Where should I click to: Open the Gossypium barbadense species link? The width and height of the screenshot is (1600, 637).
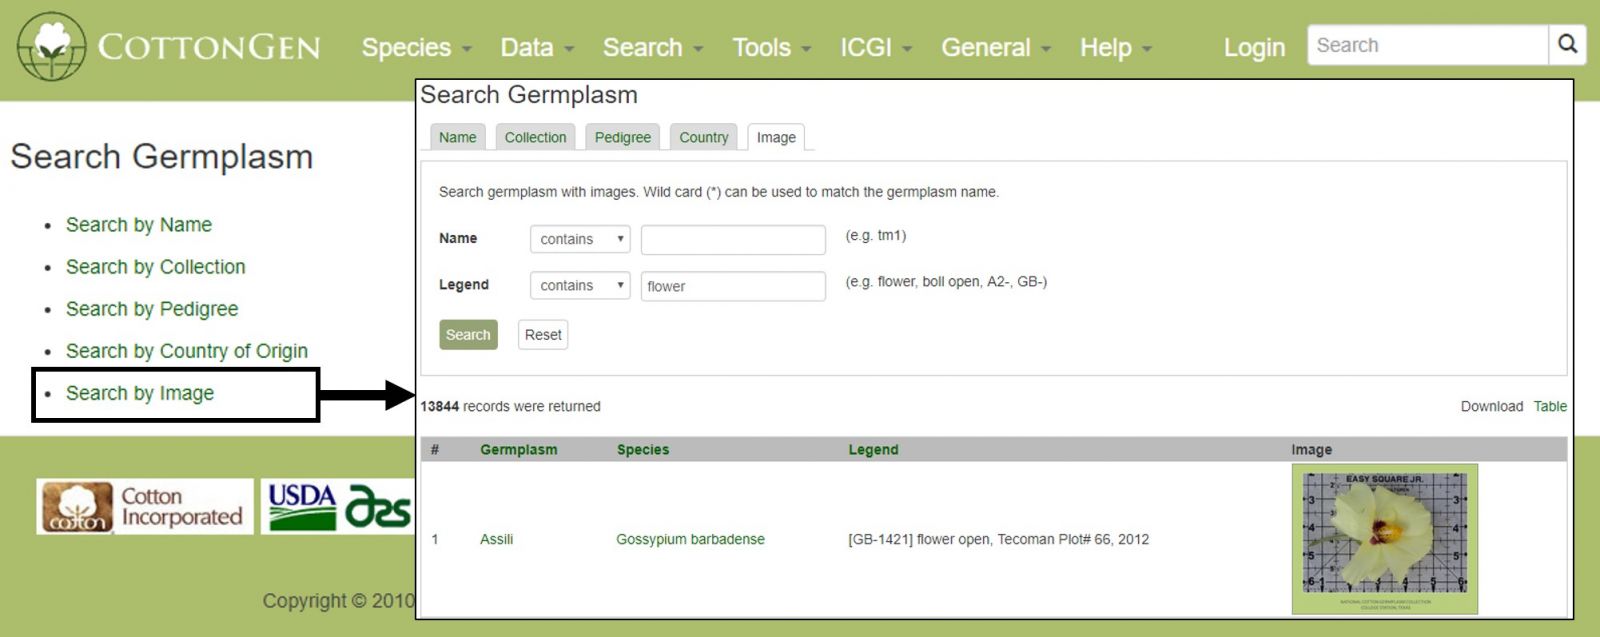tap(690, 539)
